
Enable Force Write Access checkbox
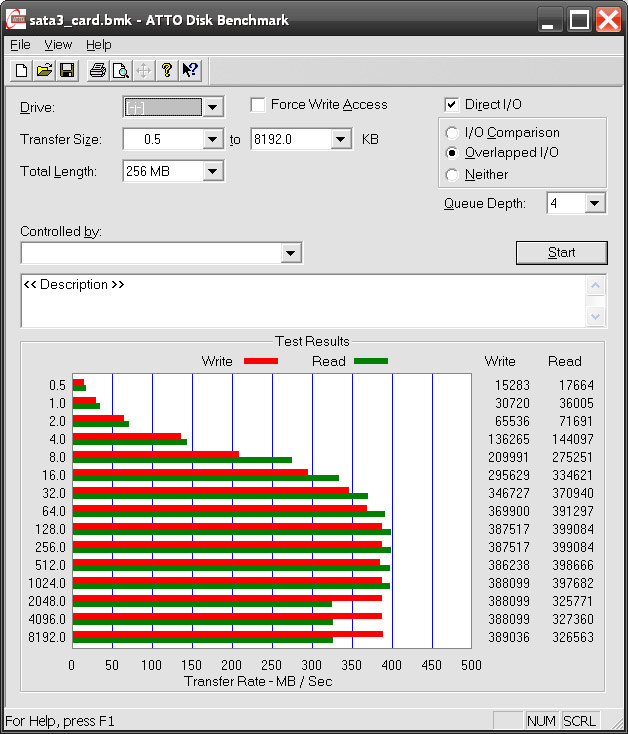coord(258,105)
